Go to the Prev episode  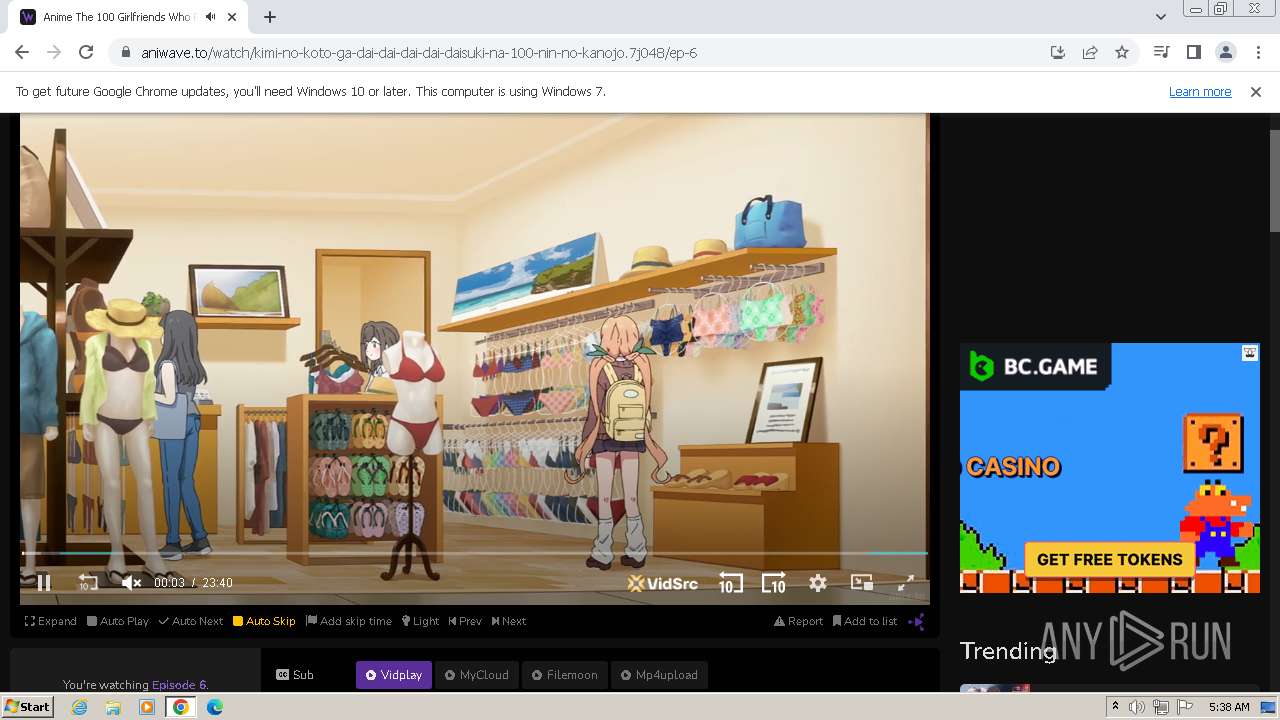(465, 621)
